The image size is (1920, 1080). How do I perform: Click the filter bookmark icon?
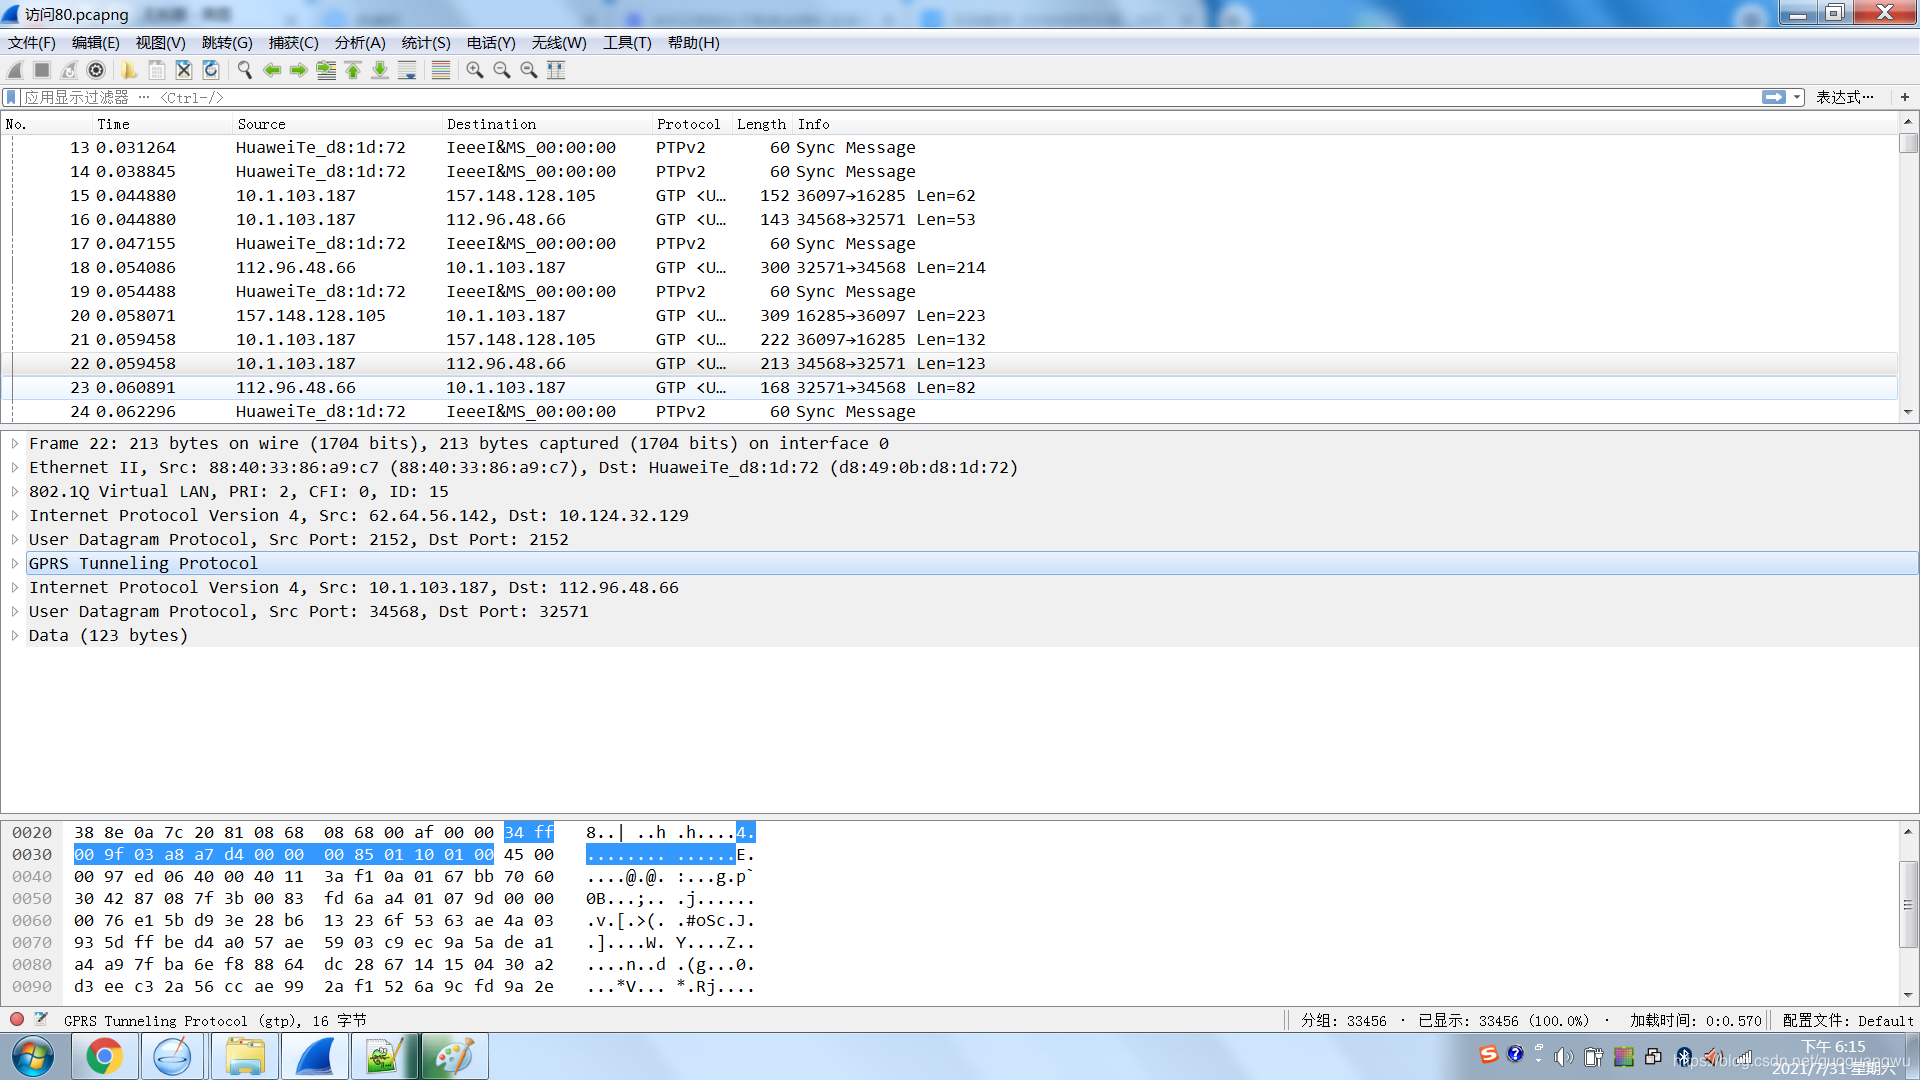coord(11,97)
